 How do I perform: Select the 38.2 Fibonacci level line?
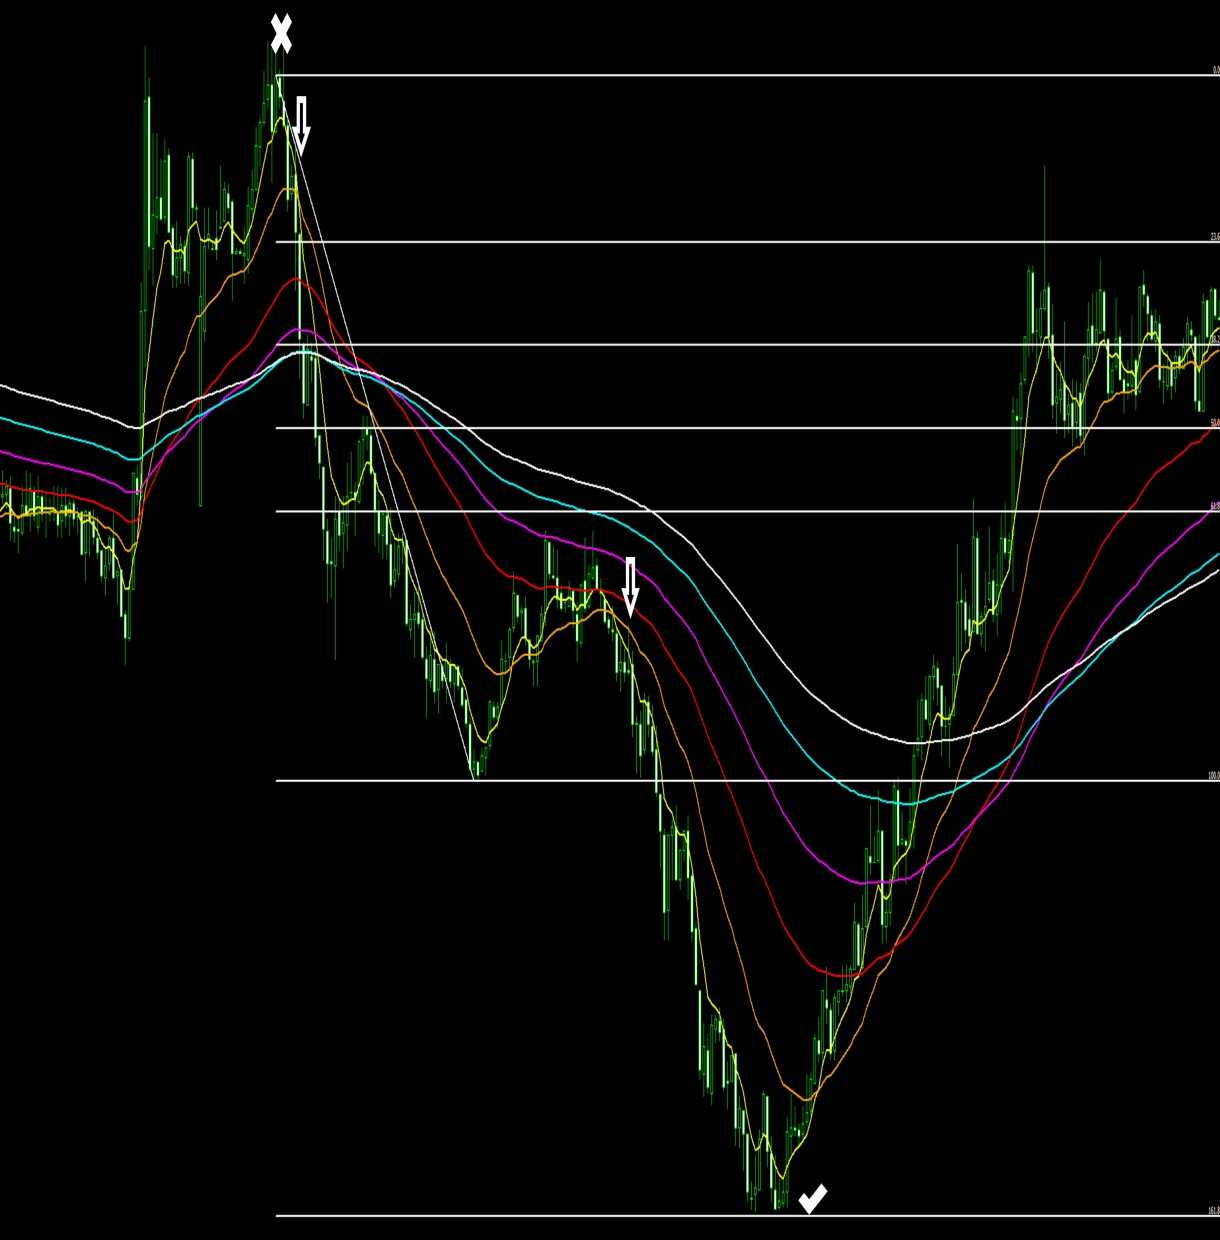pos(748,345)
